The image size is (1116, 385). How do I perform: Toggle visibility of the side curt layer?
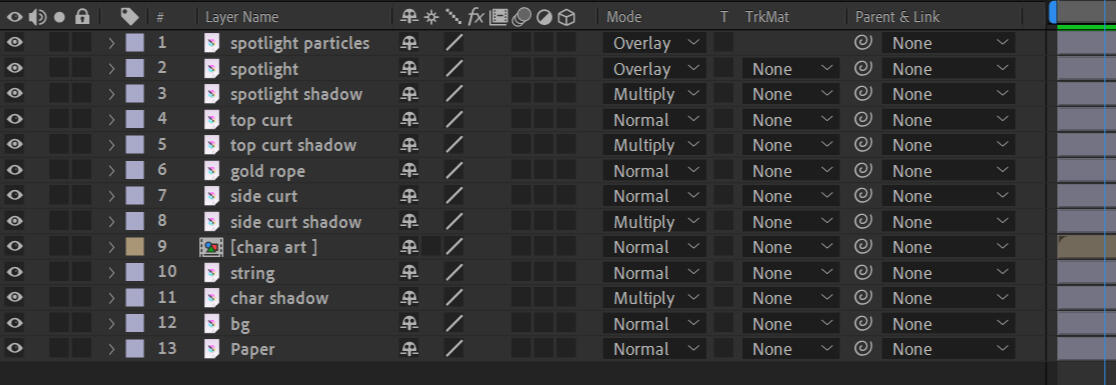[x=14, y=196]
